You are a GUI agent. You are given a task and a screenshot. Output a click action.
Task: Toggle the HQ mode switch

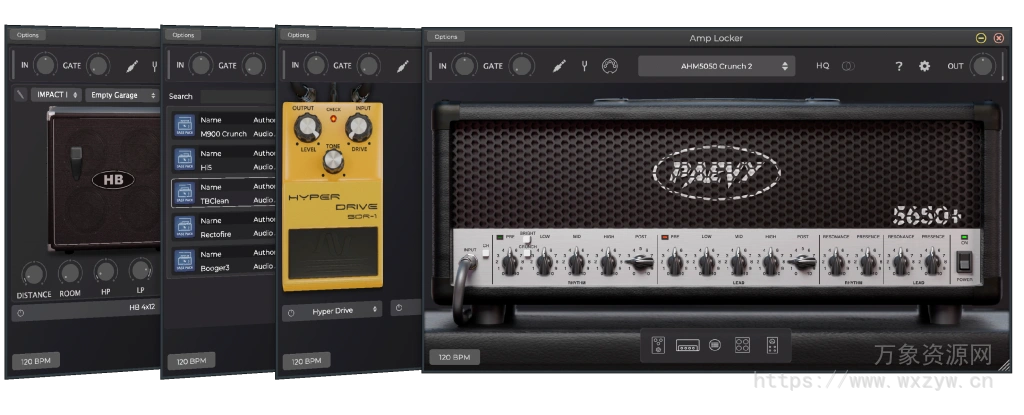pyautogui.click(x=847, y=66)
